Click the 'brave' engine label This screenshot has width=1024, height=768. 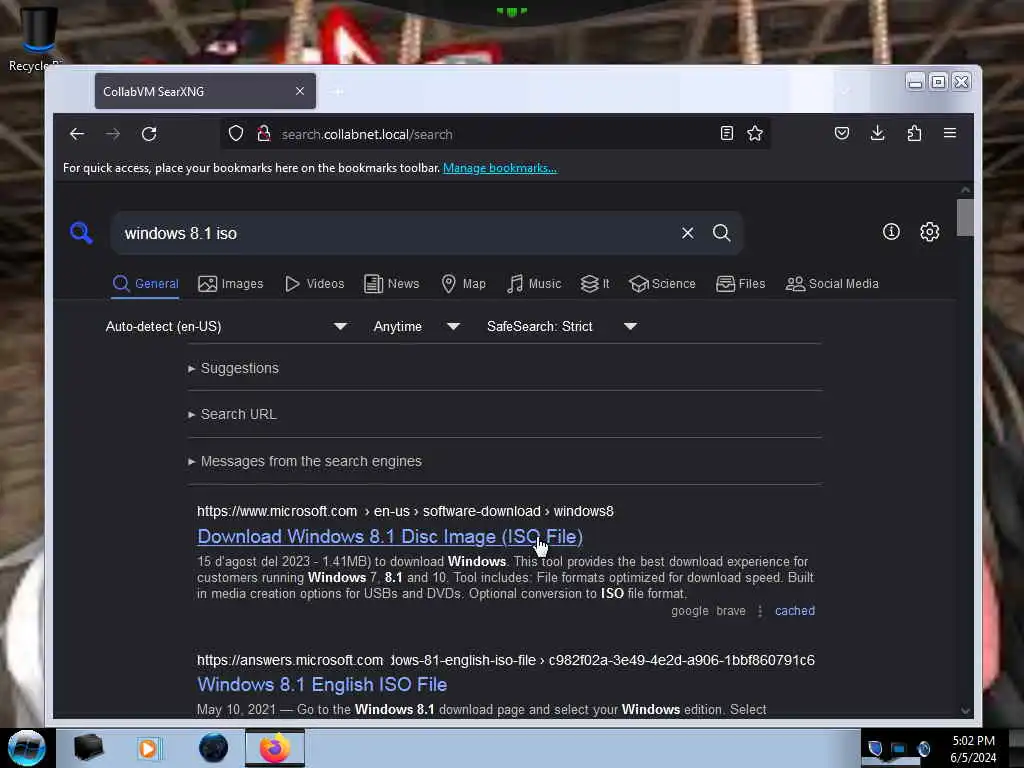[x=731, y=611]
